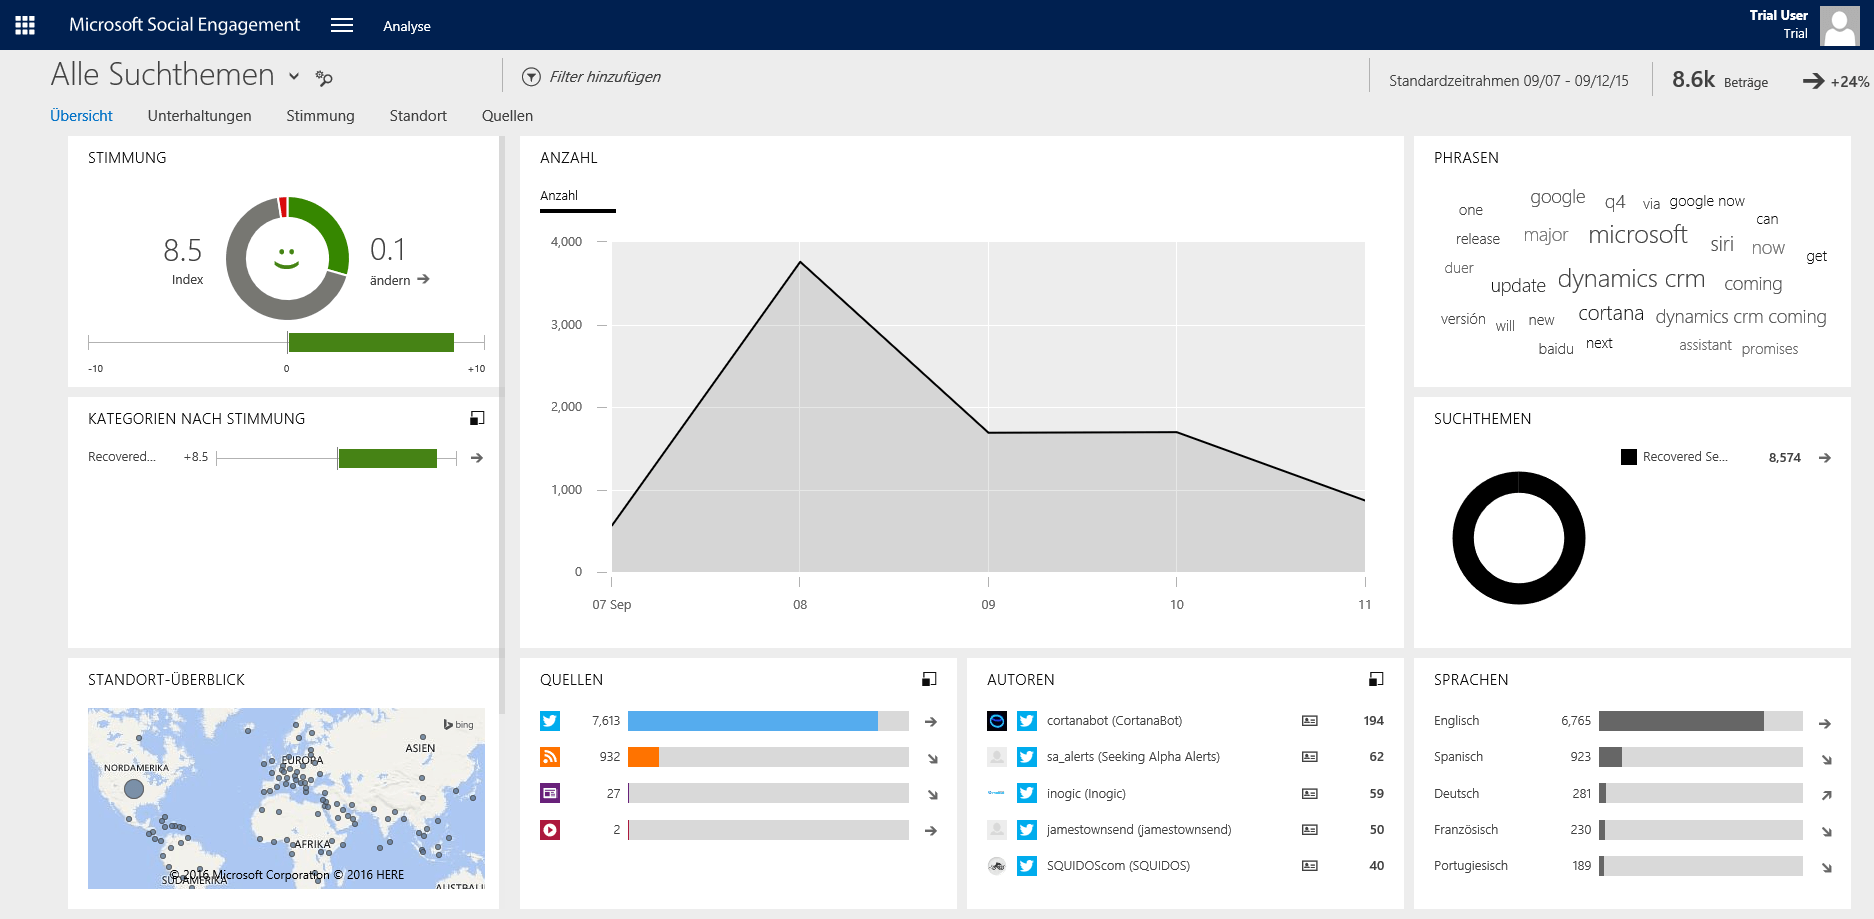Click the phrase 'google now'
Image resolution: width=1874 pixels, height=919 pixels.
[1707, 201]
